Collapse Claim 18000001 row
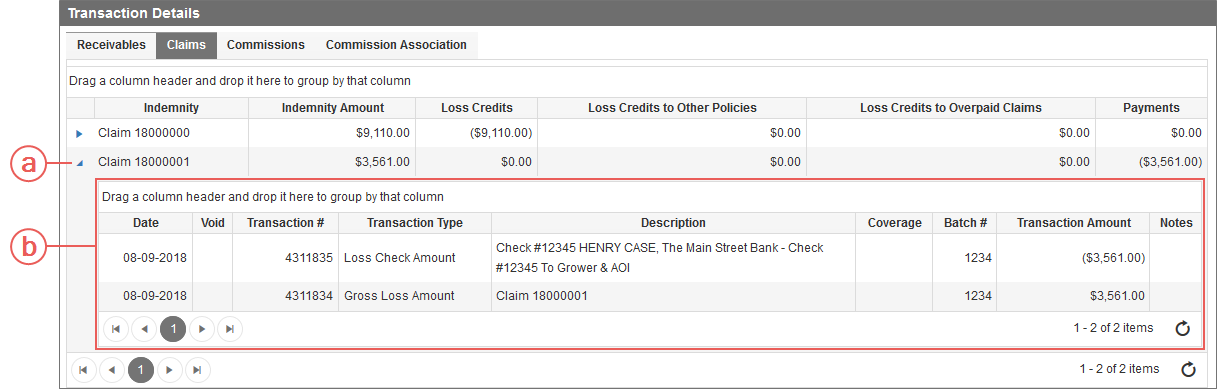The height and width of the screenshot is (389, 1217). click(80, 162)
